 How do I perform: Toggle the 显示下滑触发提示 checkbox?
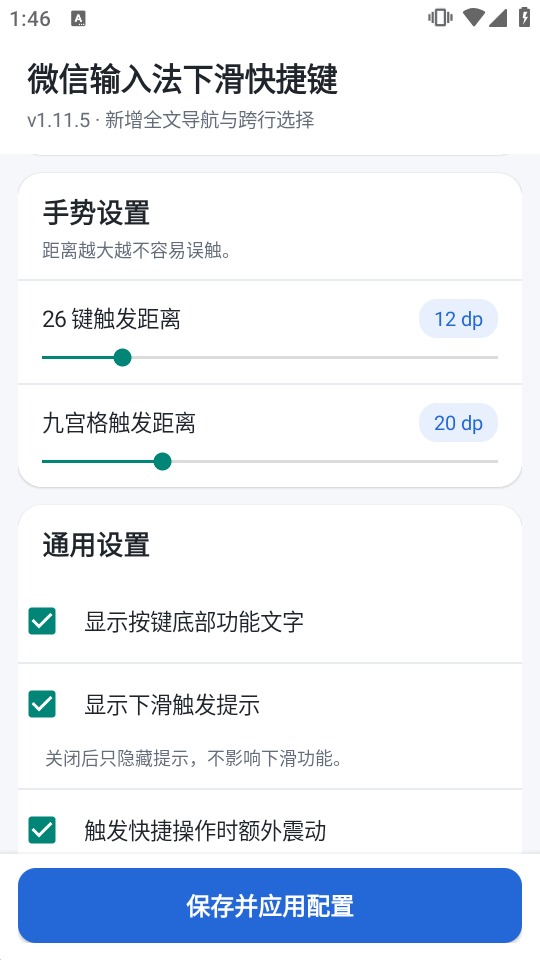point(42,705)
